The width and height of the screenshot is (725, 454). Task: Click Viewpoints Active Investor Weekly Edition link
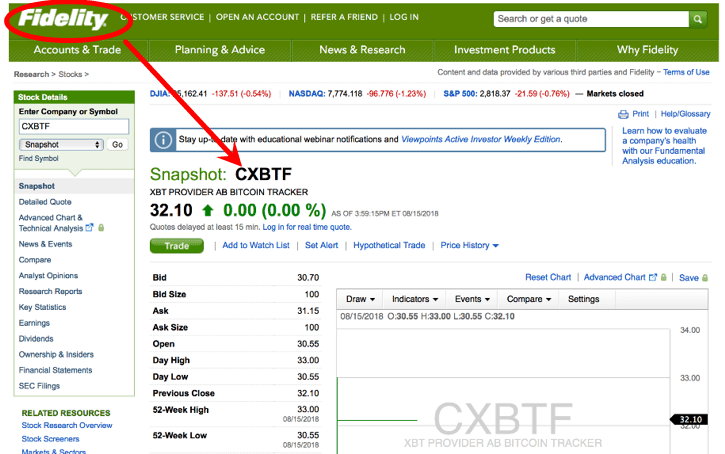pyautogui.click(x=481, y=139)
